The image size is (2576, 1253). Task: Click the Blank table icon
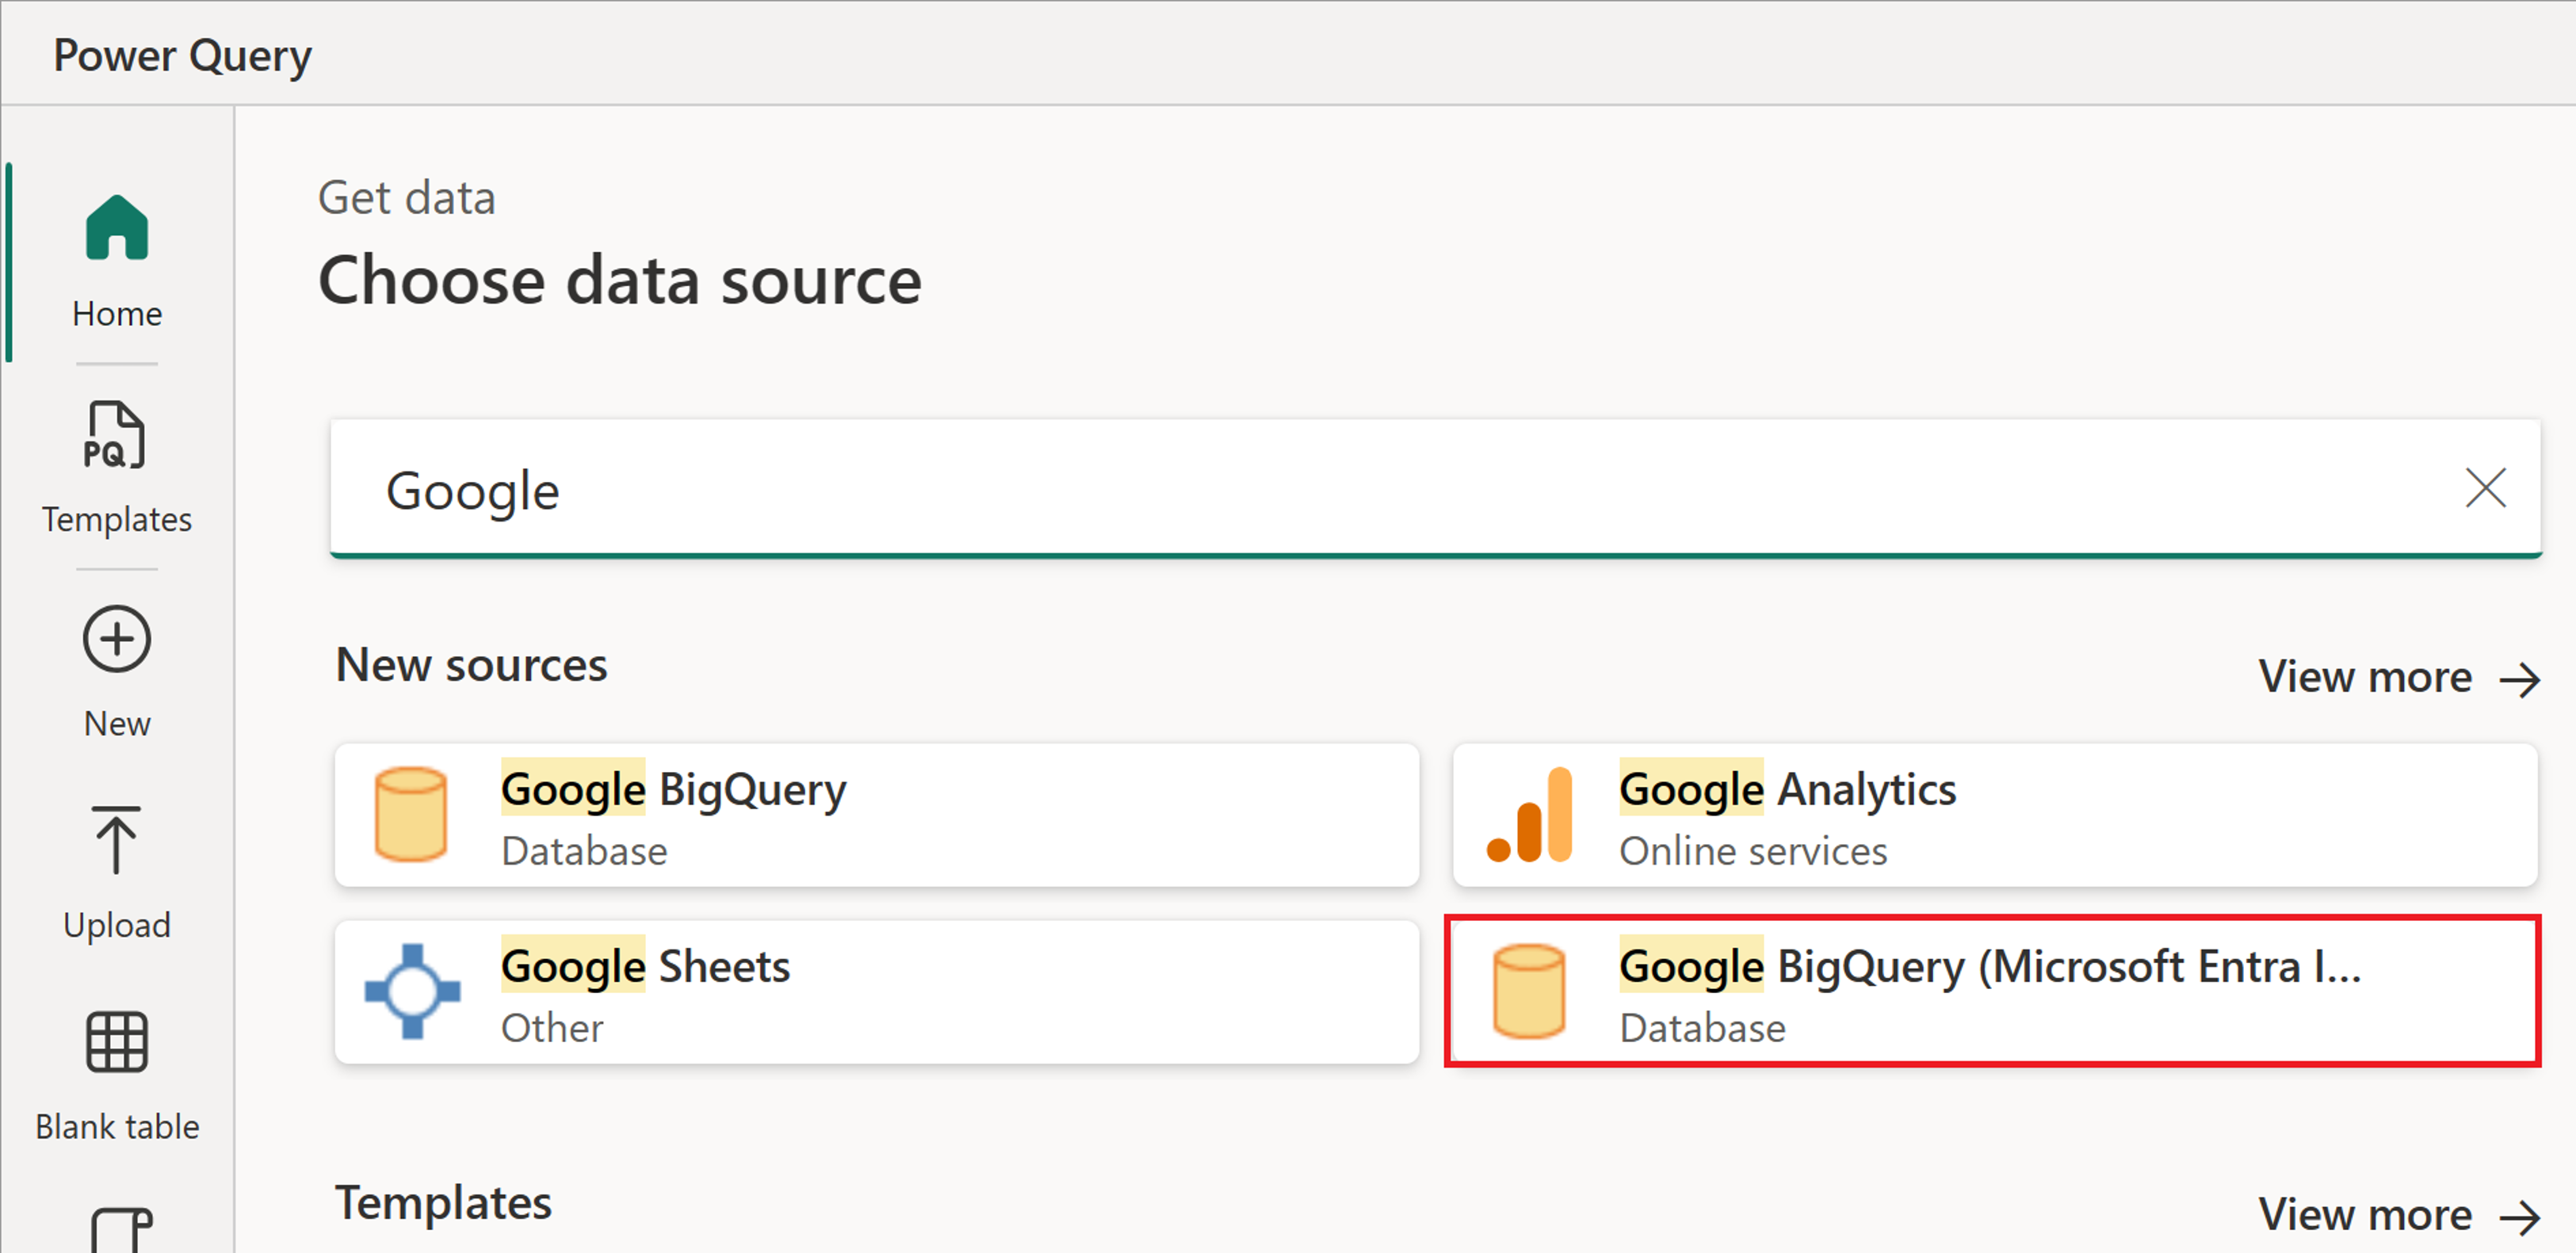pos(117,1045)
